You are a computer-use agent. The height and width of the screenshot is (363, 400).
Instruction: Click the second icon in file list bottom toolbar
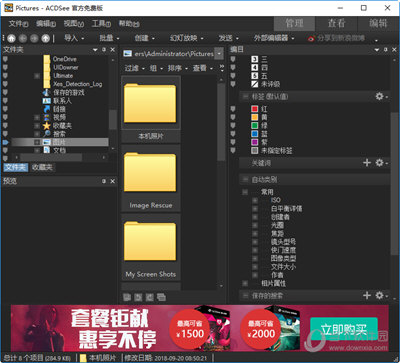(138, 297)
